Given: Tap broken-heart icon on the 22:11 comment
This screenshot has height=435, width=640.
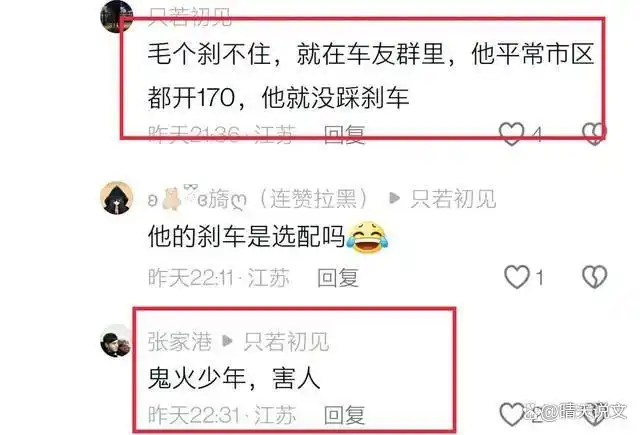Looking at the screenshot, I should pyautogui.click(x=594, y=277).
